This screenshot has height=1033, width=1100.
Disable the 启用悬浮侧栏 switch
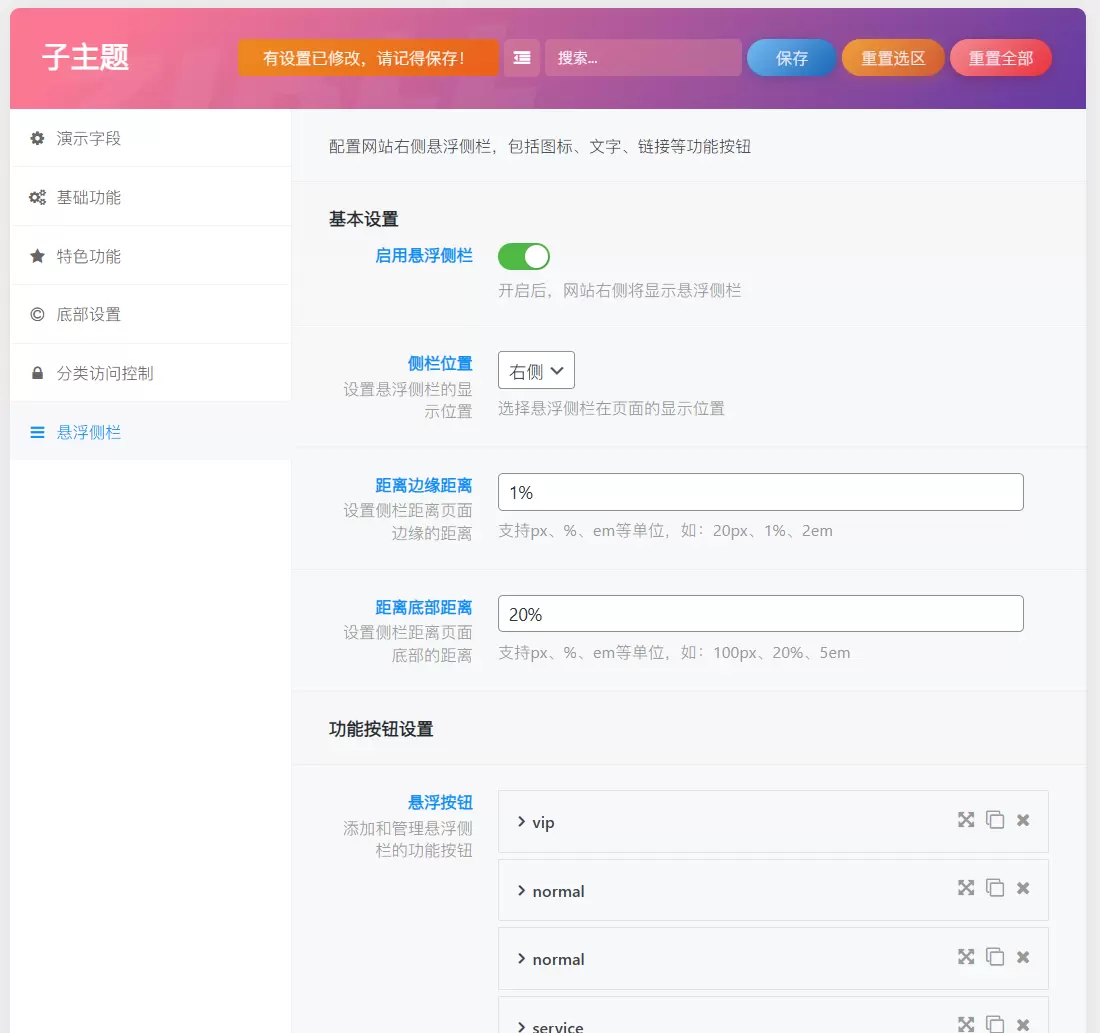(524, 256)
